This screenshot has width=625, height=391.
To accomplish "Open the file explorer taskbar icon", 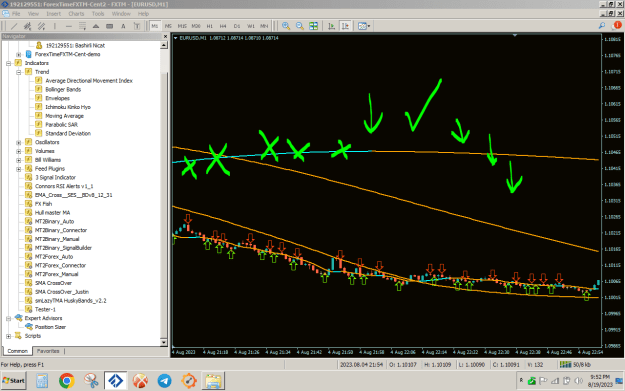I will coord(213,381).
